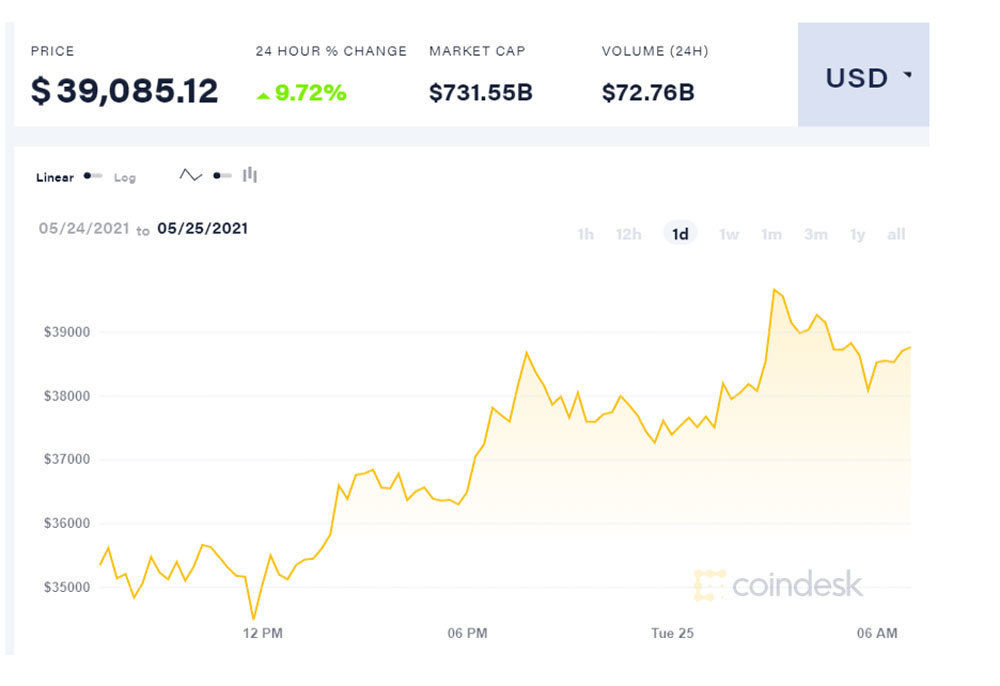Image resolution: width=1000 pixels, height=686 pixels.
Task: Select the candlestick bars chart icon
Action: (250, 176)
